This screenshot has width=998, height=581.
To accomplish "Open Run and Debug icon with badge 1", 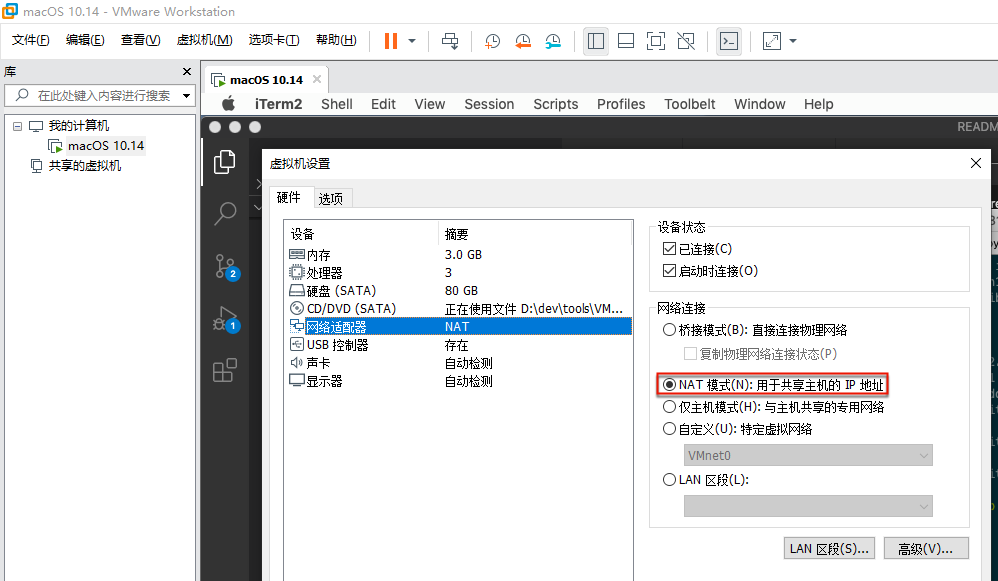I will (225, 318).
